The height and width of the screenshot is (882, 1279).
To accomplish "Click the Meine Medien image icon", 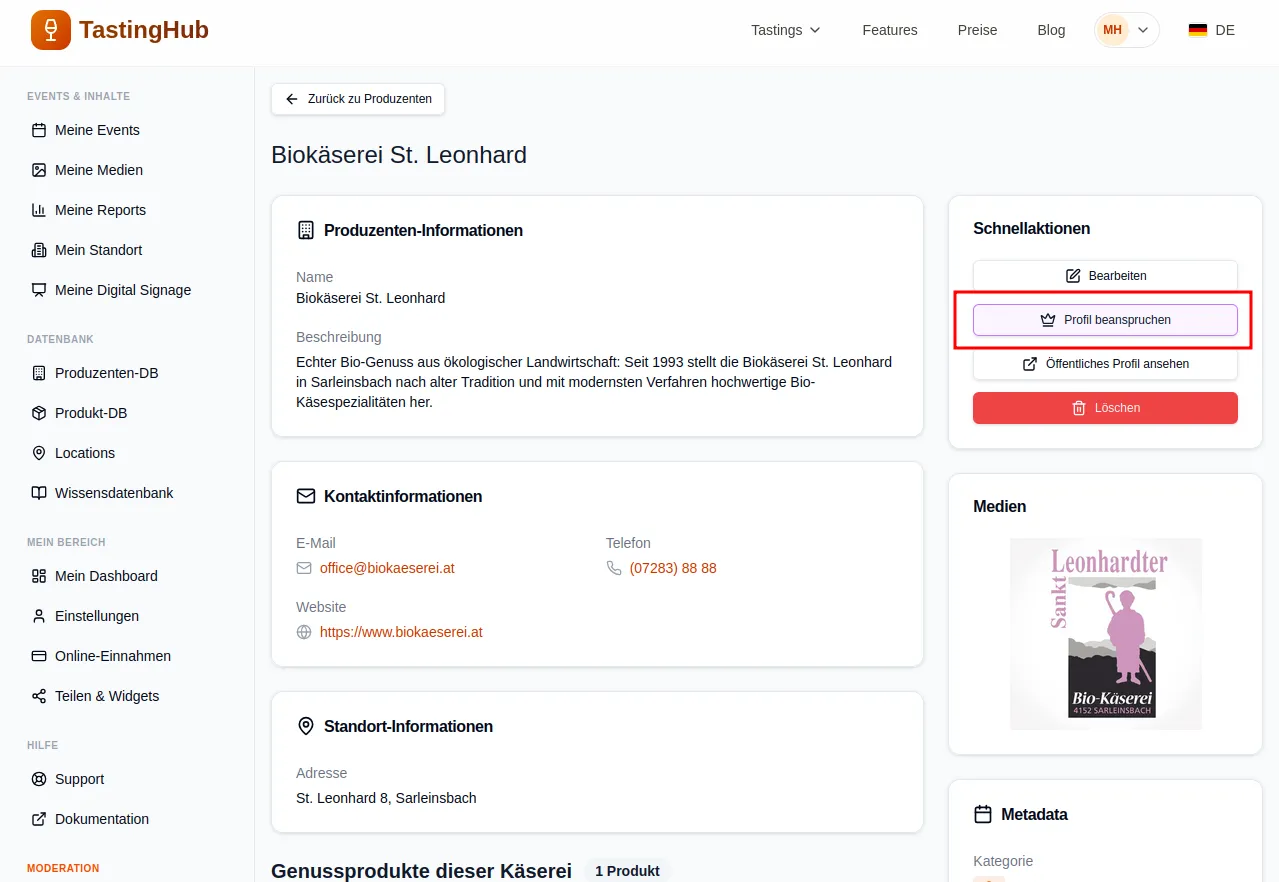I will pos(39,170).
